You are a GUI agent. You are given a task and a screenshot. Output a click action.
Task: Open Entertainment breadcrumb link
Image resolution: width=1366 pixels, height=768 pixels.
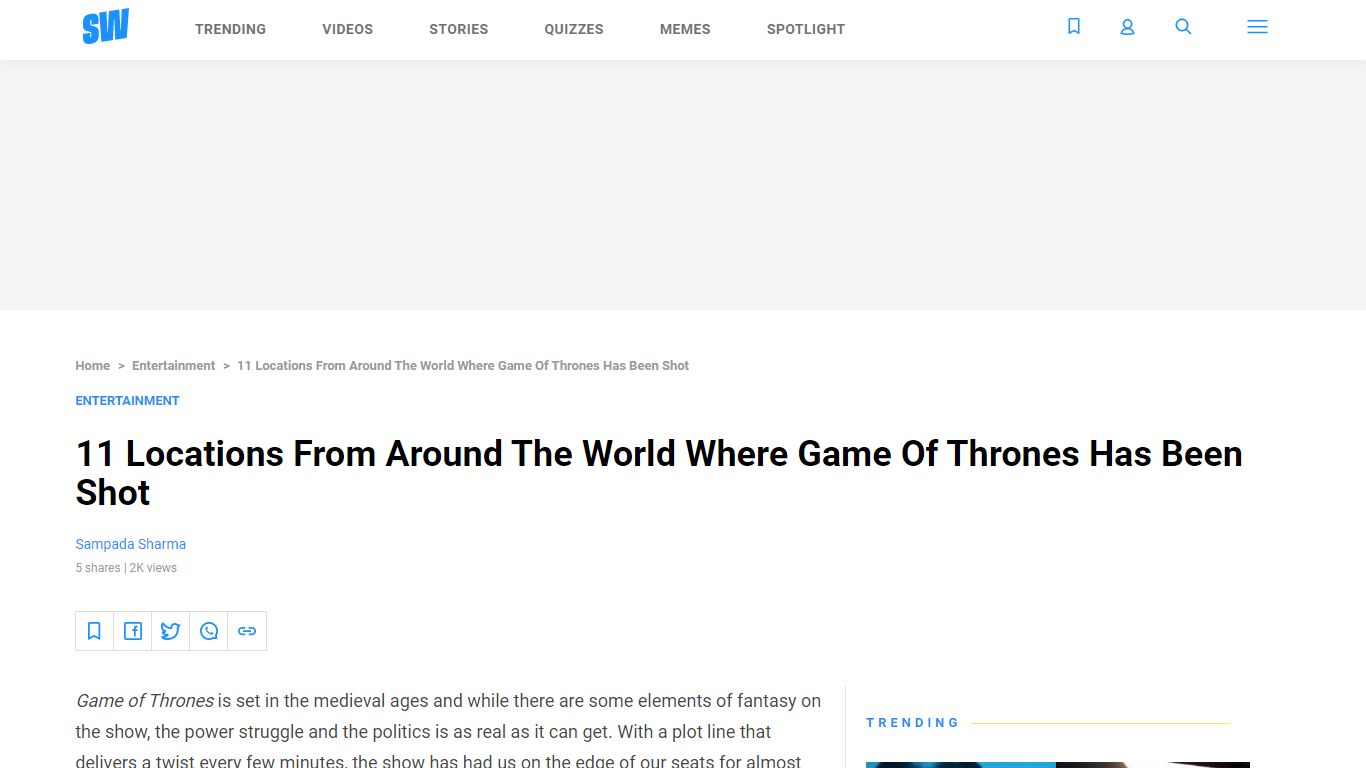point(173,366)
